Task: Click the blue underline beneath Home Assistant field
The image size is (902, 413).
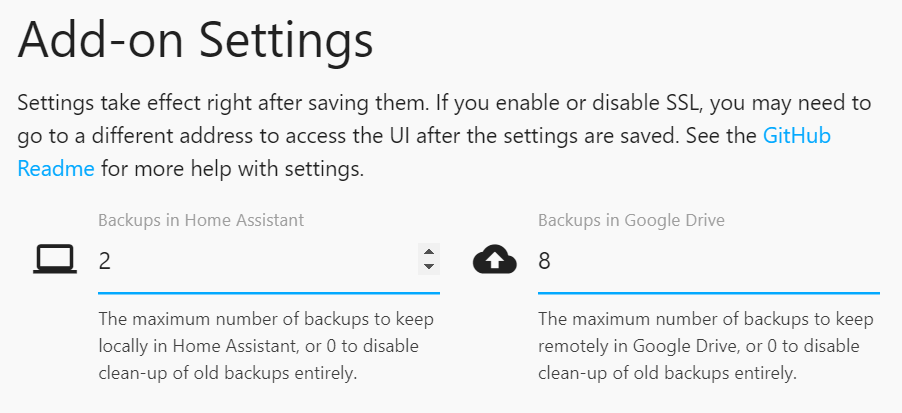Action: click(x=268, y=293)
